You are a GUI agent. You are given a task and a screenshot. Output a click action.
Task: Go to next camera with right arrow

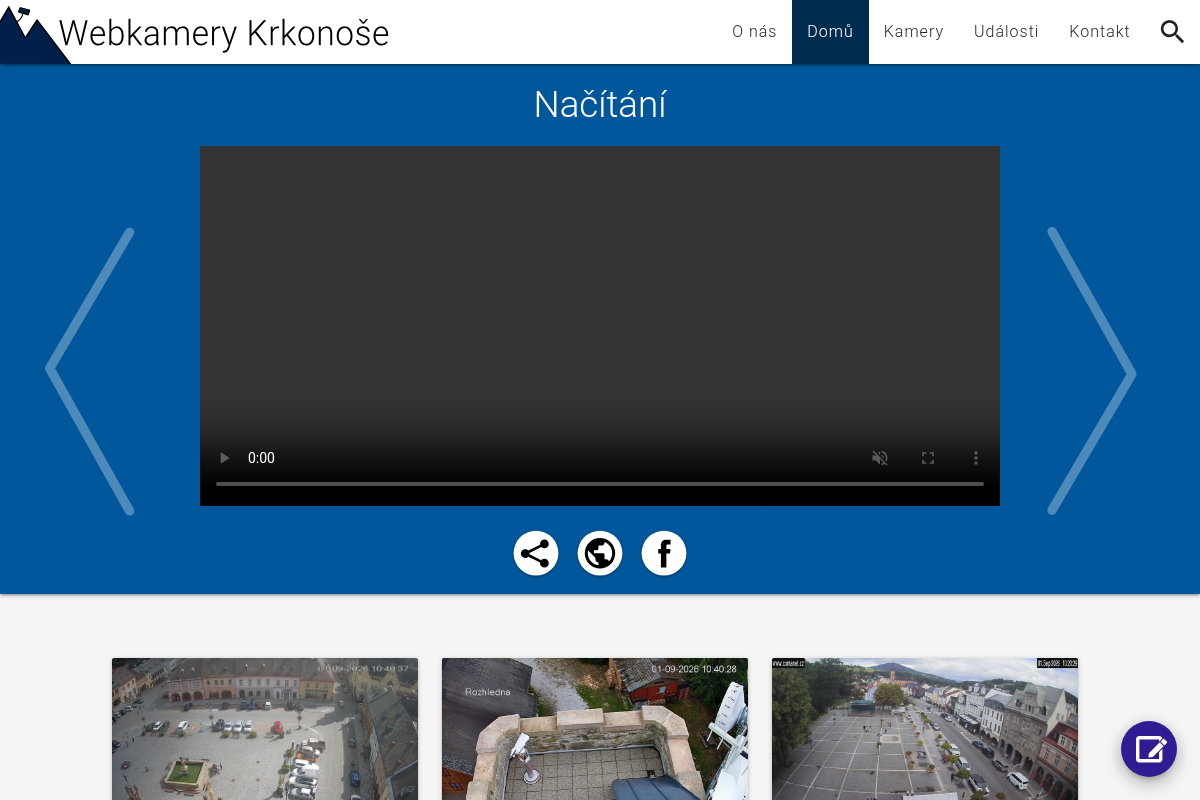point(1091,371)
